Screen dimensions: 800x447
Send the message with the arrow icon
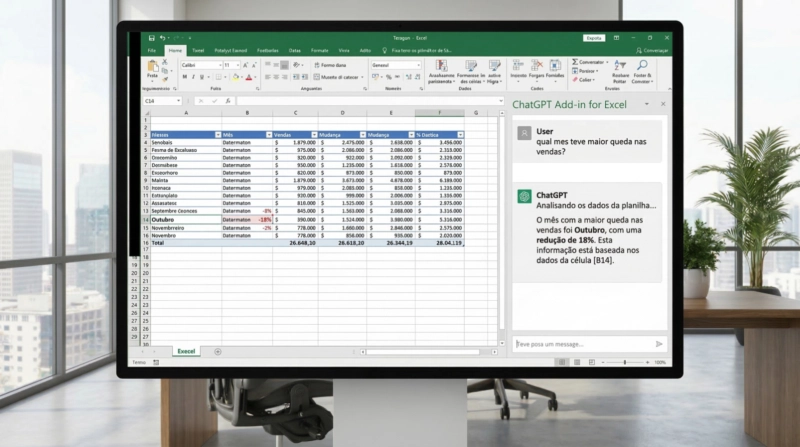659,344
